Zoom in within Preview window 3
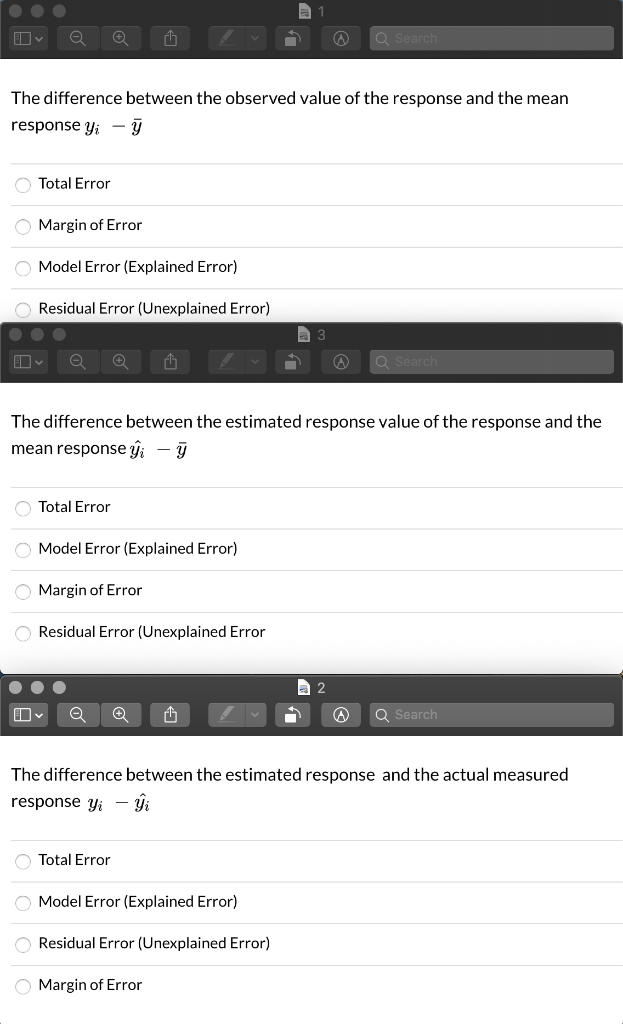This screenshot has width=623, height=1024. (121, 362)
